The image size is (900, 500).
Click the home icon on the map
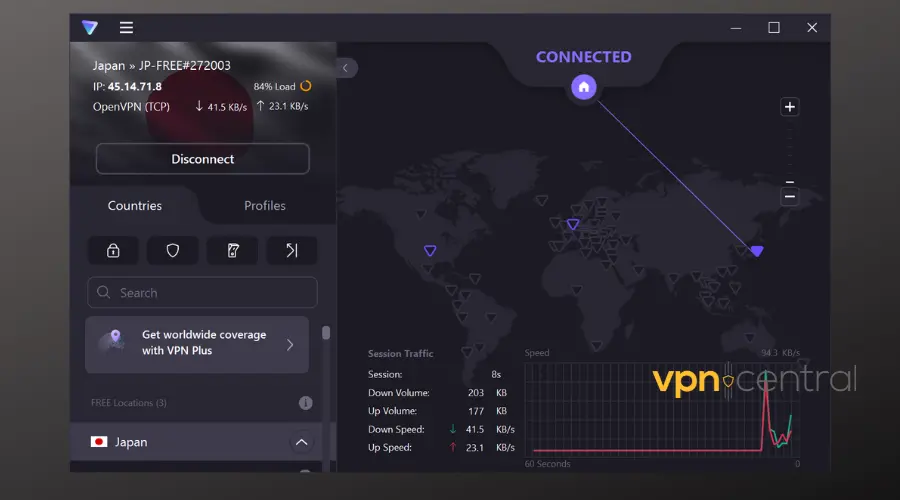584,87
